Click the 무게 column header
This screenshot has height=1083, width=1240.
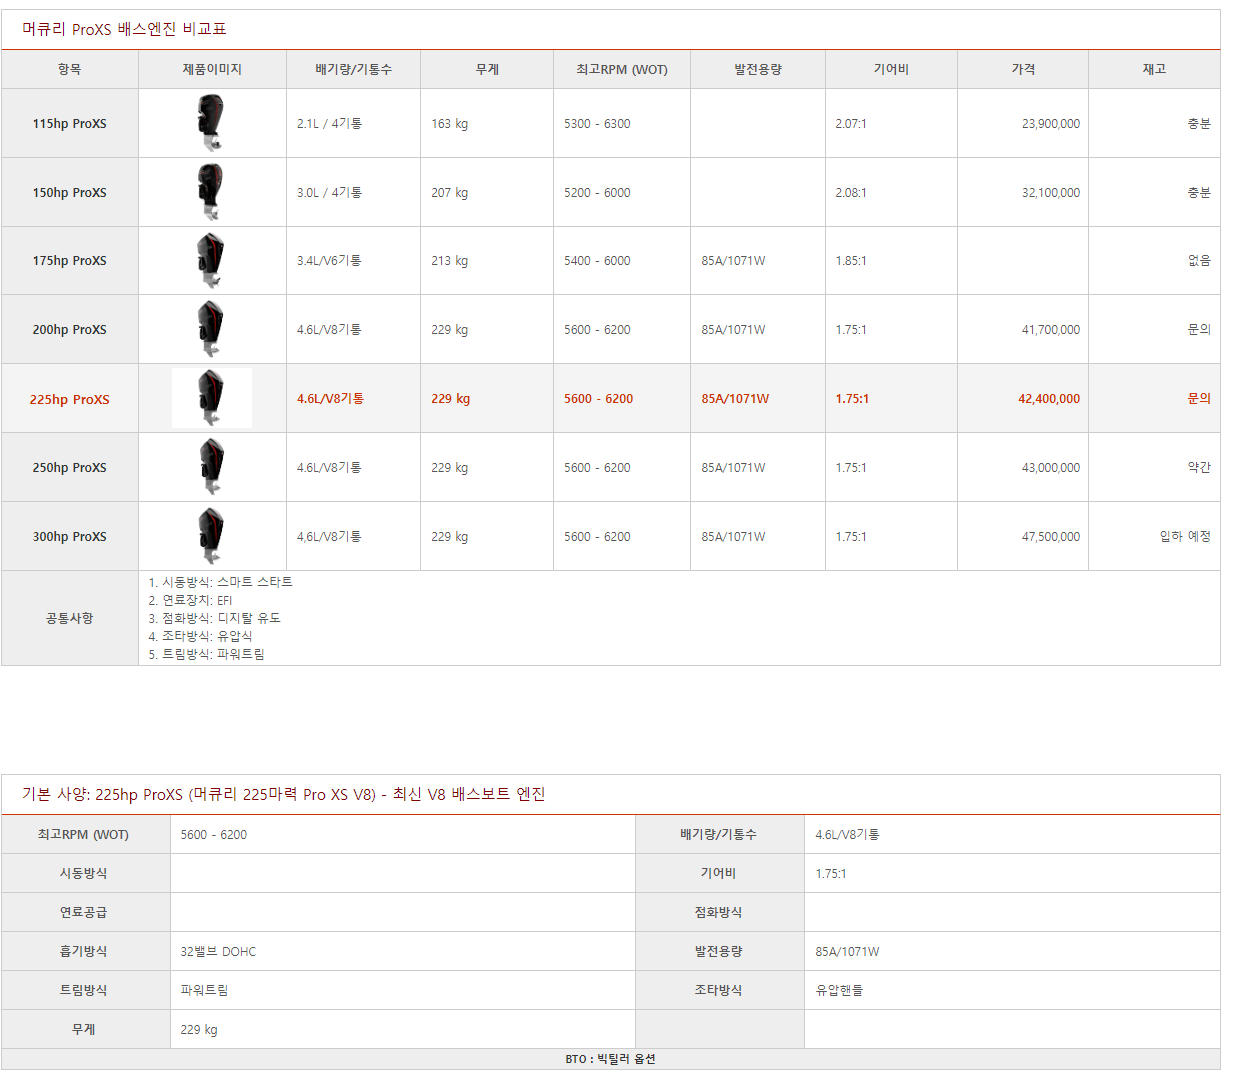pos(487,69)
